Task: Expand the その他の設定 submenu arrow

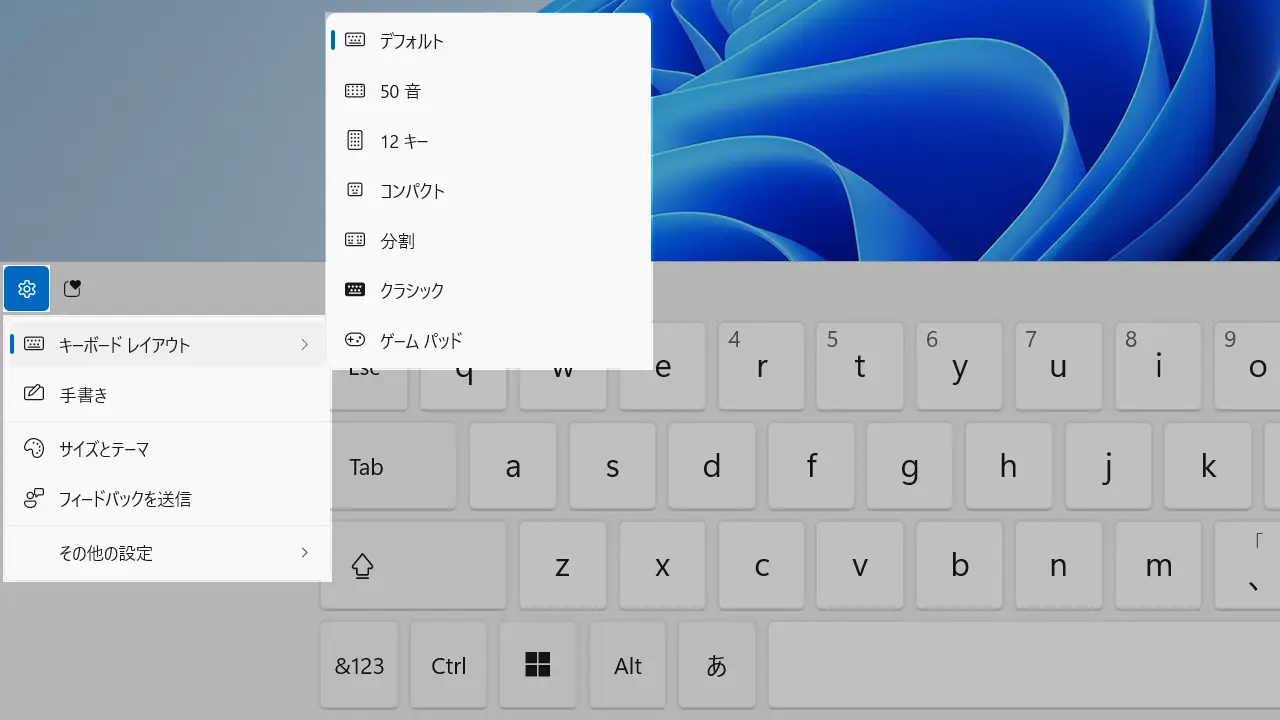Action: 304,553
